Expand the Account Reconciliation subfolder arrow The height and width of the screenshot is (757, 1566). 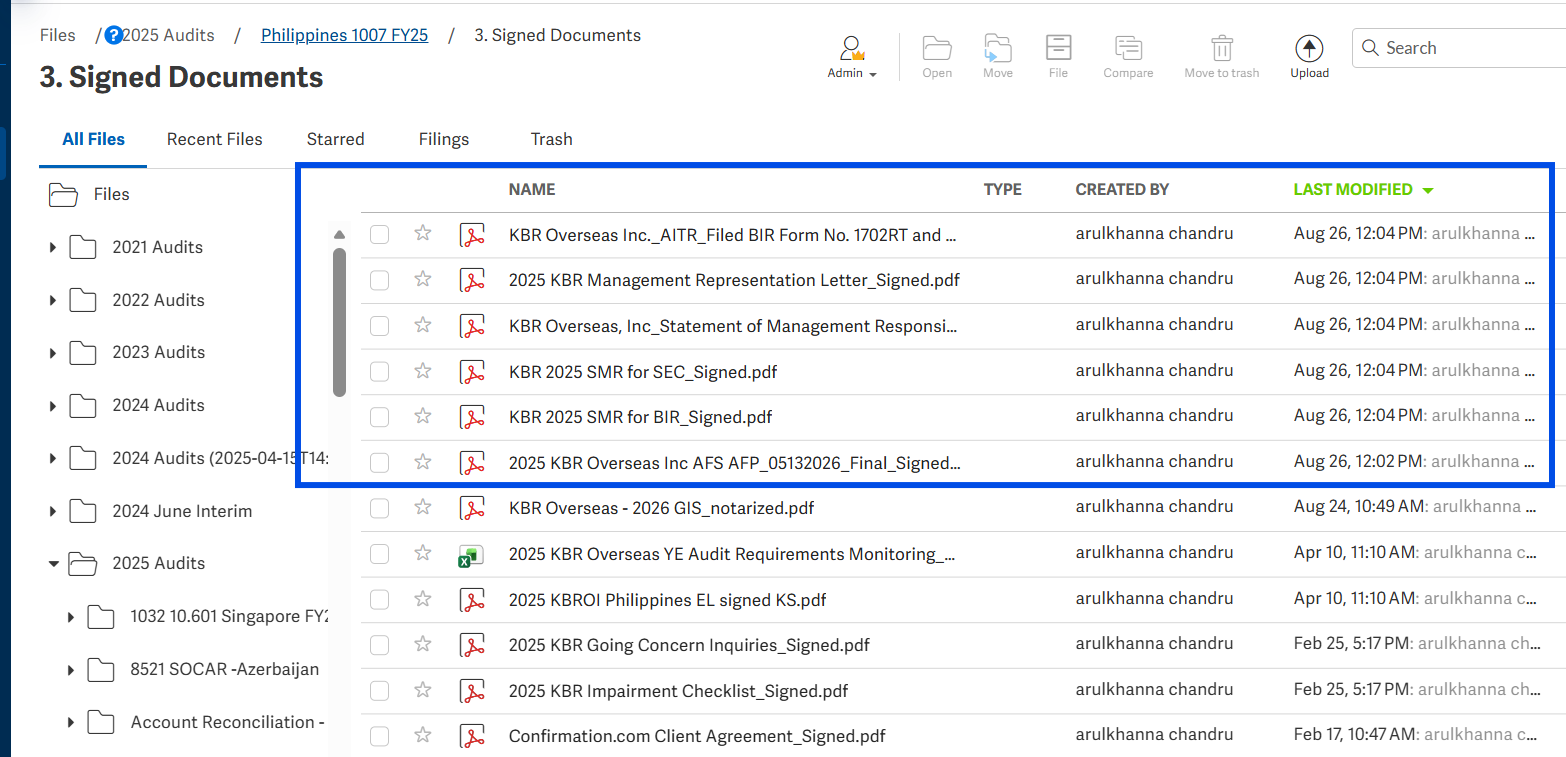pos(71,722)
